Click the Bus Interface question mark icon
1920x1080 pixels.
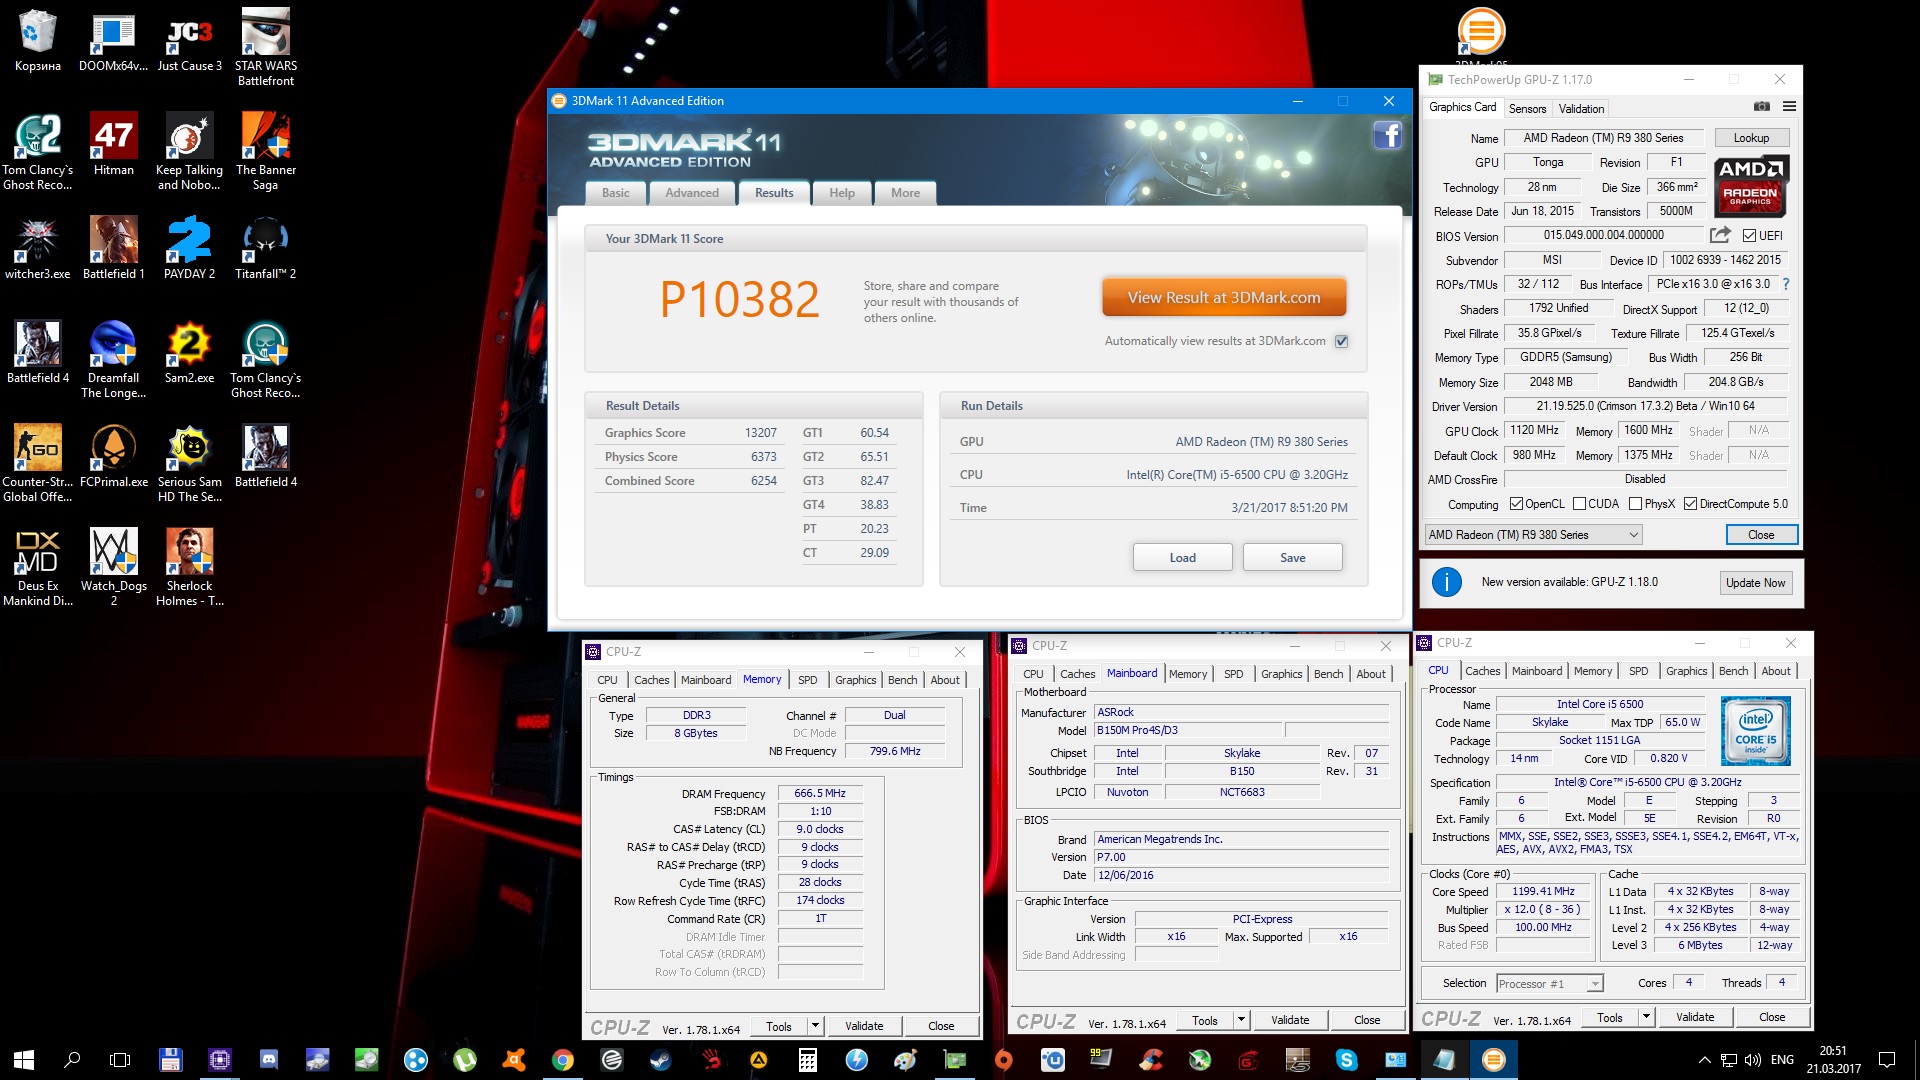click(x=1786, y=284)
